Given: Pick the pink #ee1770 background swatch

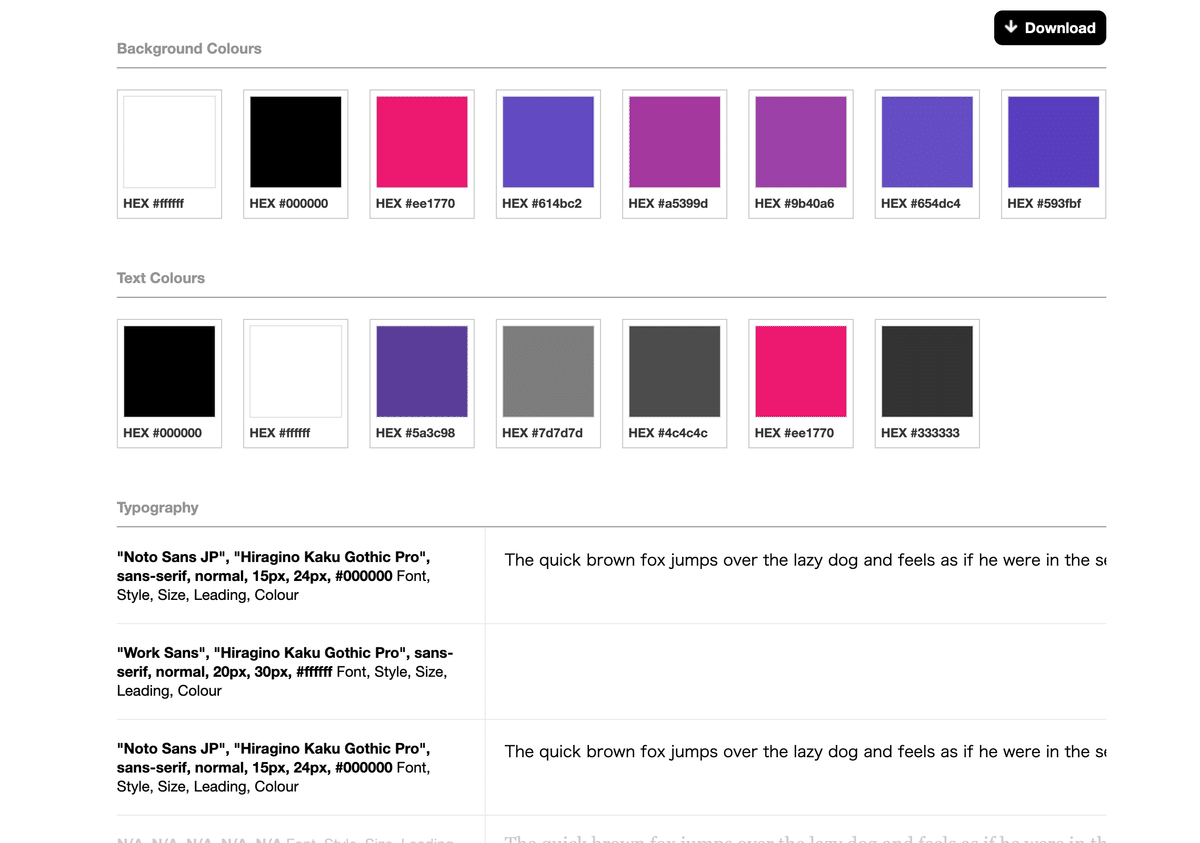Looking at the screenshot, I should pos(422,142).
